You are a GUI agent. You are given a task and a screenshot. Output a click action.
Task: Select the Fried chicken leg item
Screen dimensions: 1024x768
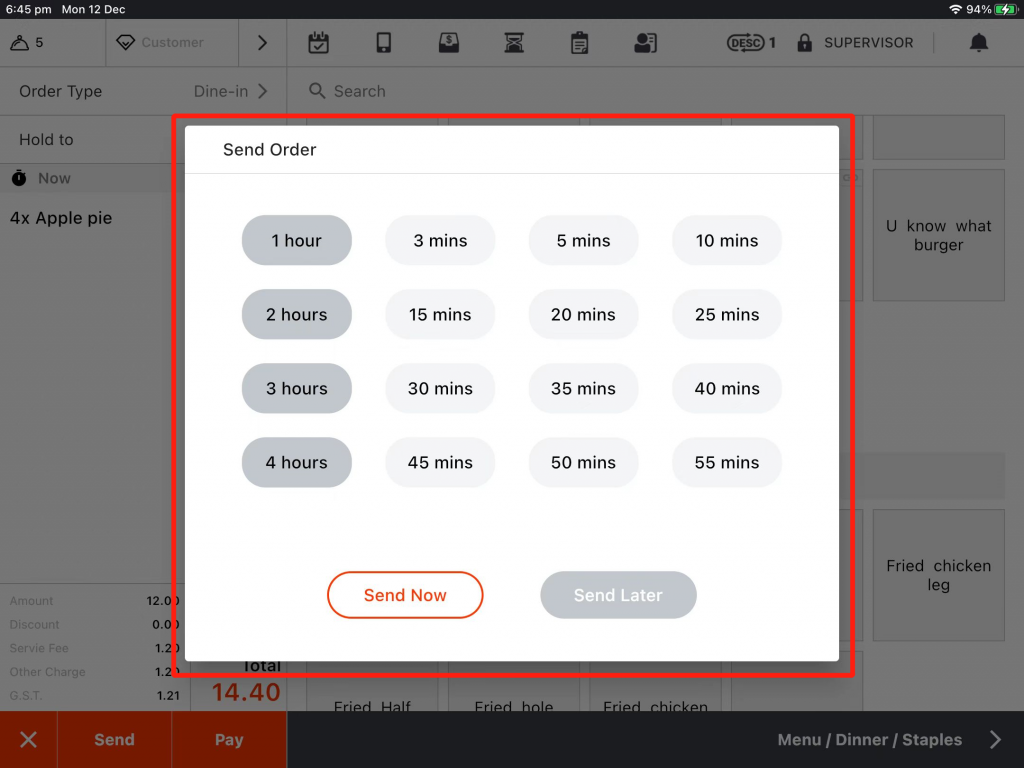[938, 575]
